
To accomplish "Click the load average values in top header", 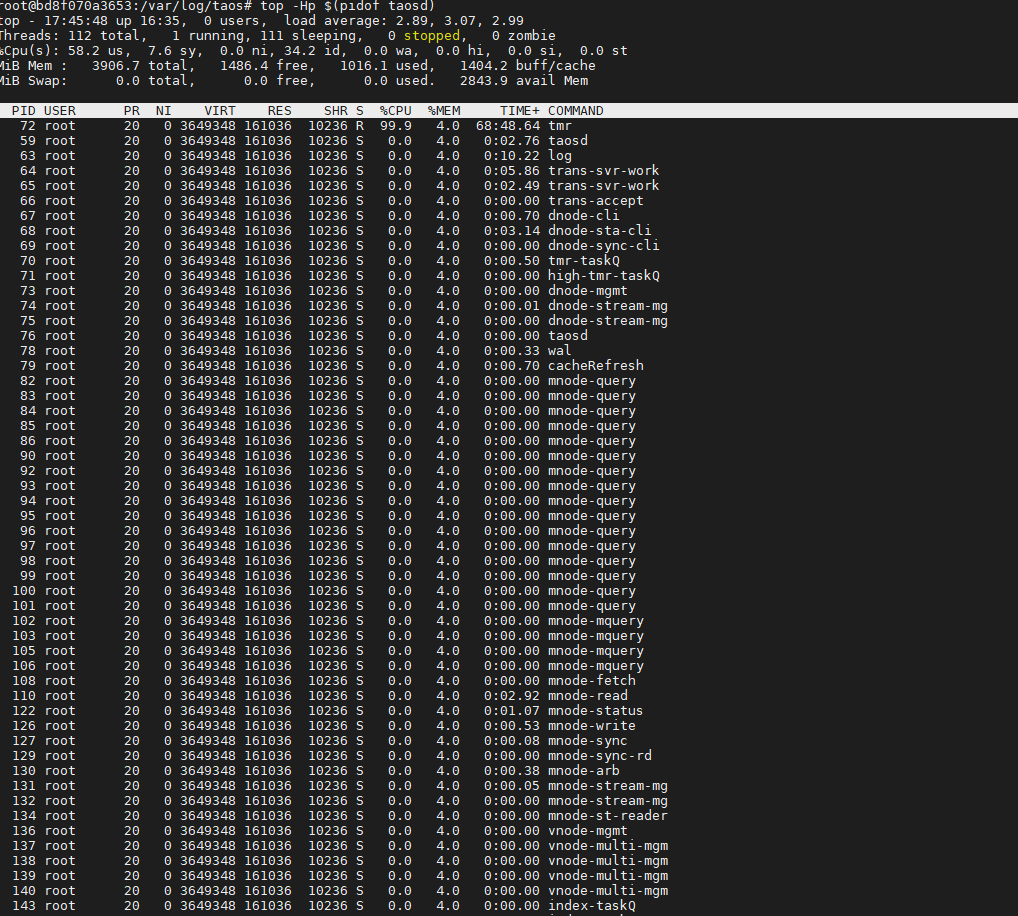I will [x=462, y=21].
